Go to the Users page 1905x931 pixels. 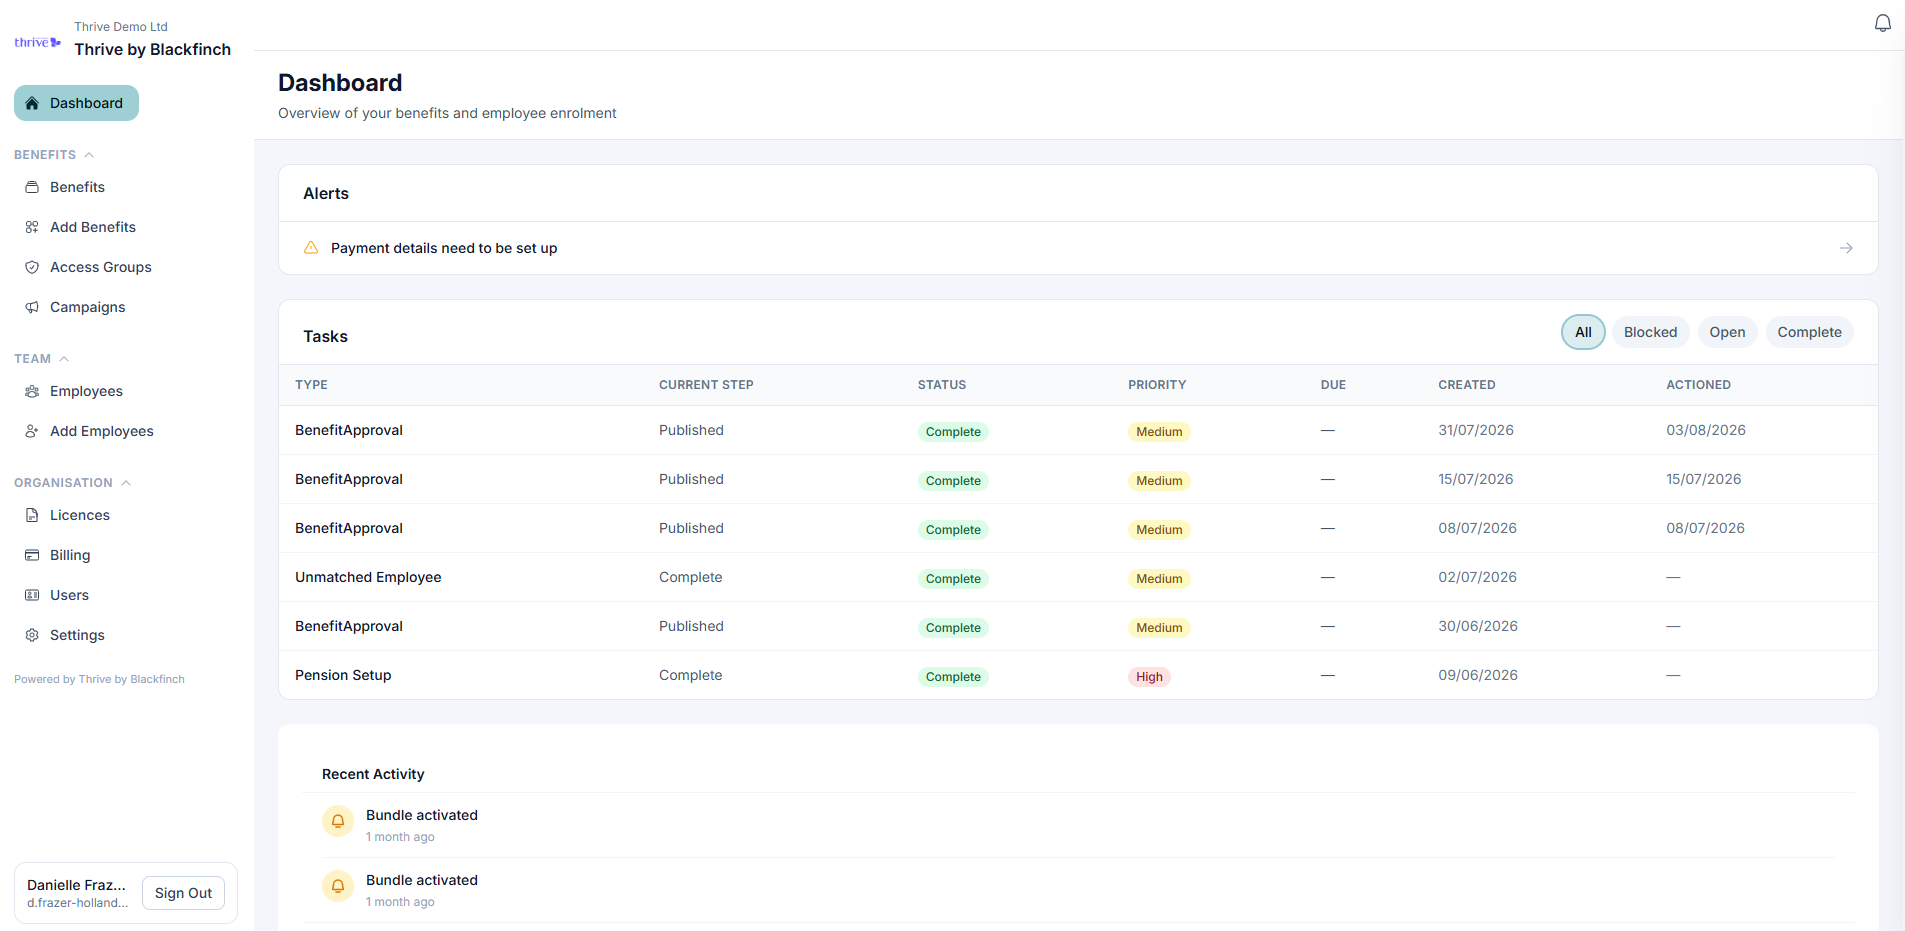coord(69,595)
